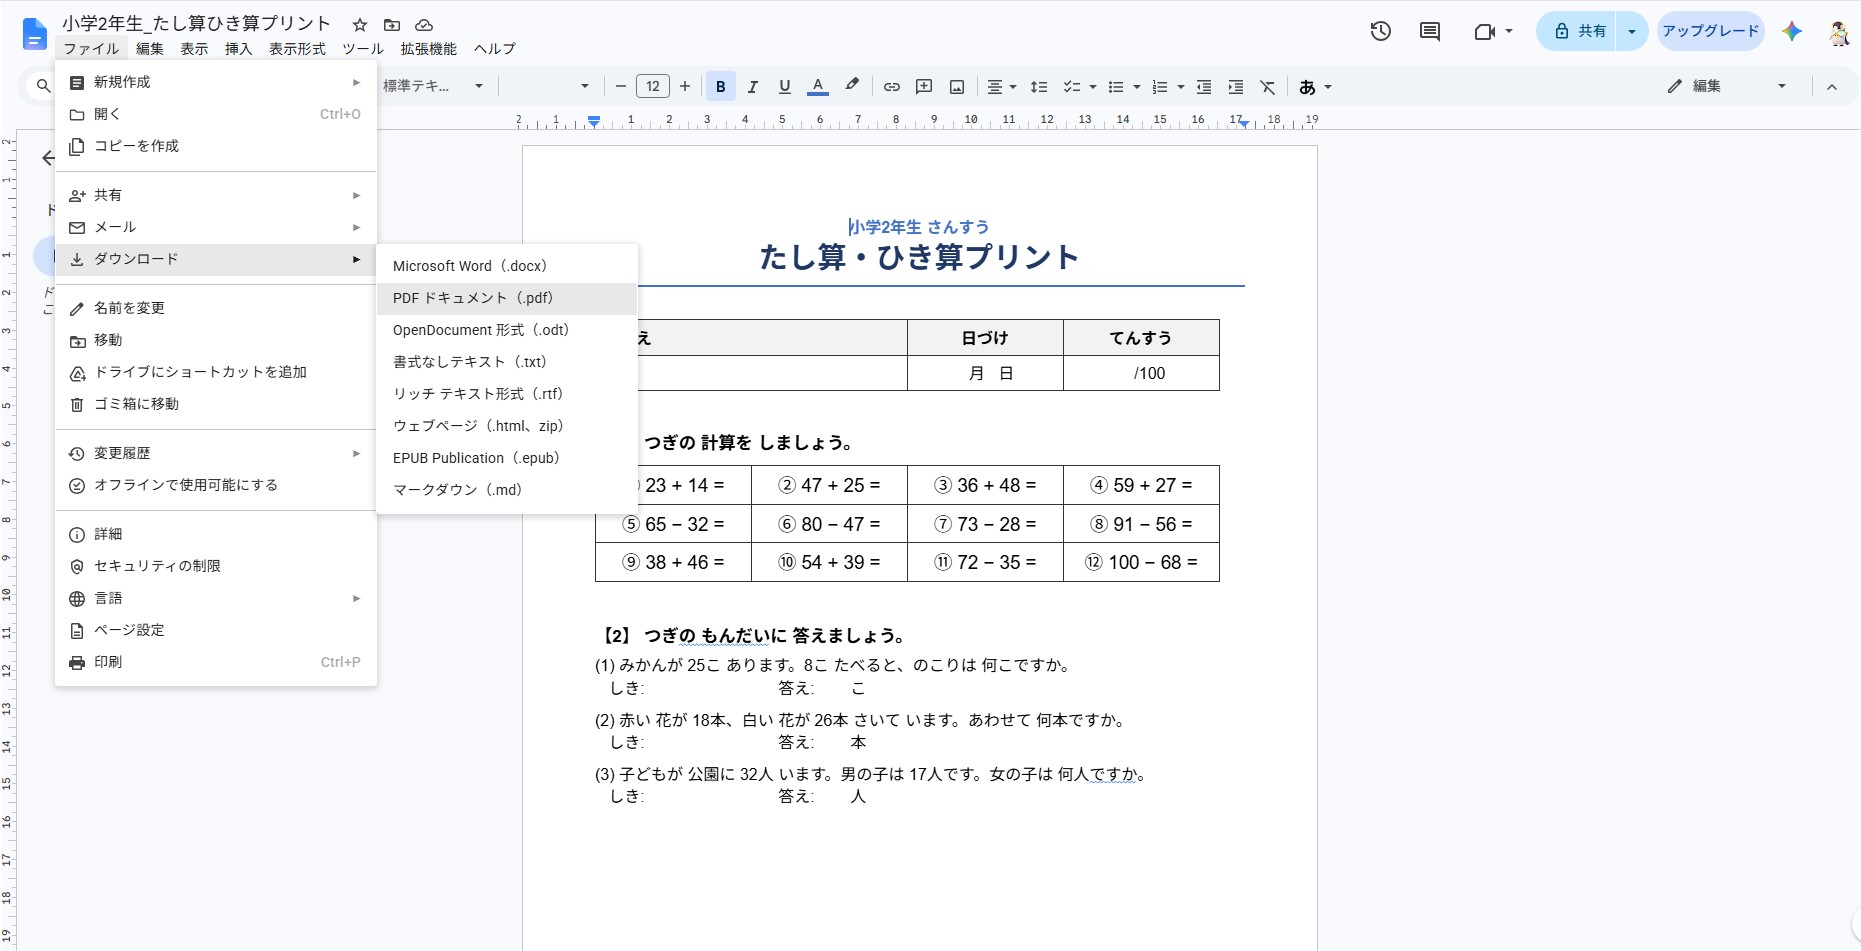Click the Gemini sparkle icon
Viewport: 1861px width, 951px height.
pos(1792,31)
